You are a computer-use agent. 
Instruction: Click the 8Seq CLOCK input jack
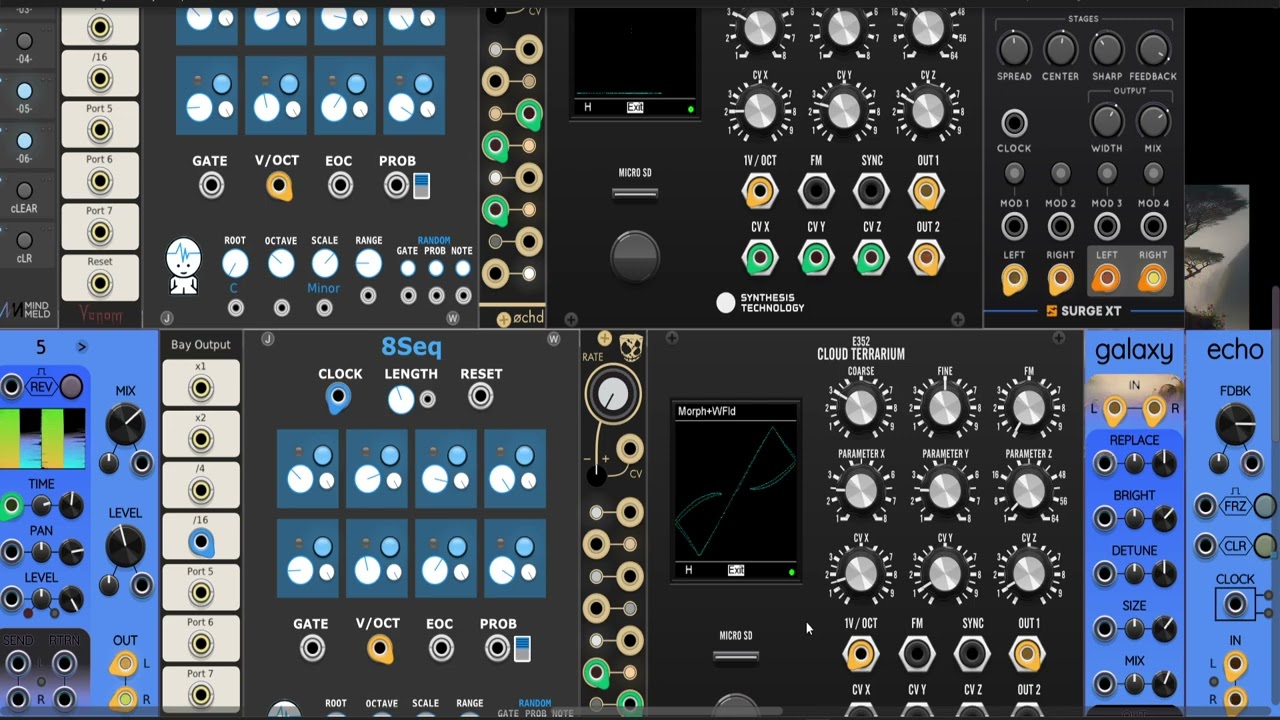click(x=338, y=397)
